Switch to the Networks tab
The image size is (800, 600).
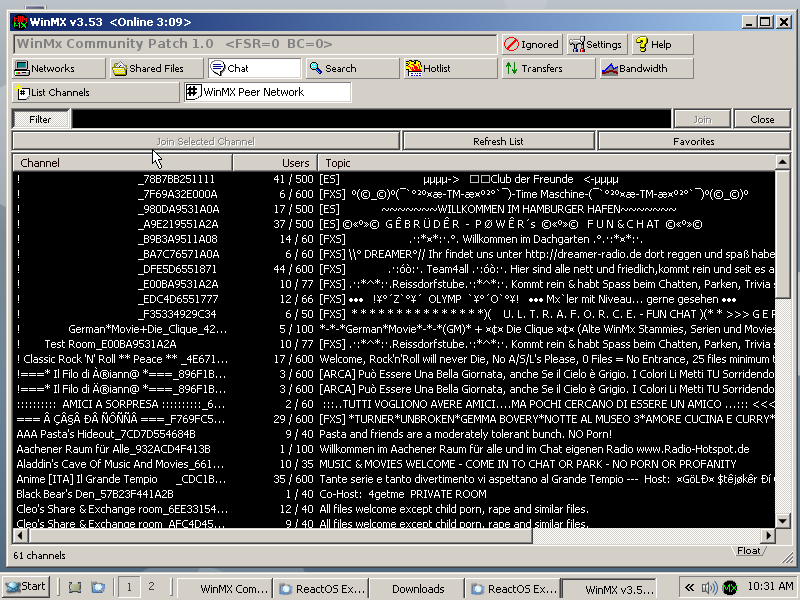[59, 68]
